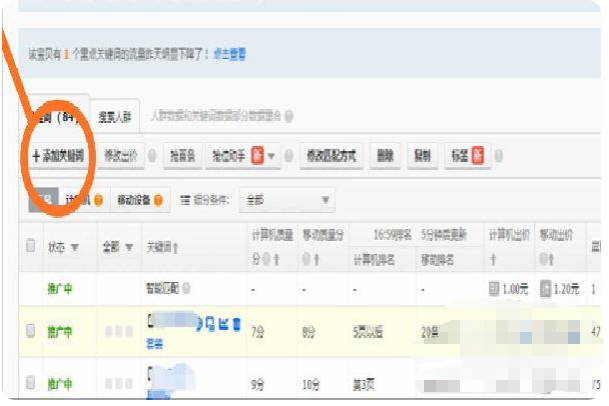Click the 计算机排名 column header

(374, 260)
